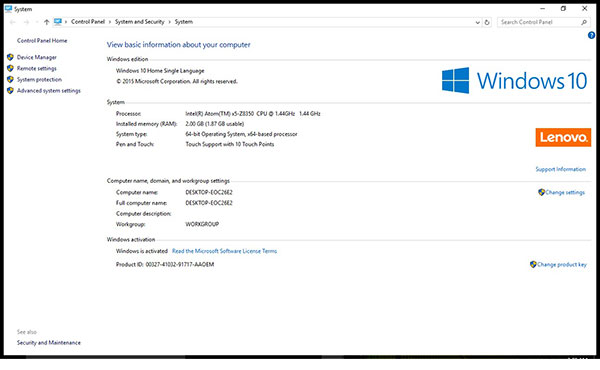Click the Lenovo logo
This screenshot has height=370, width=600.
[x=563, y=137]
